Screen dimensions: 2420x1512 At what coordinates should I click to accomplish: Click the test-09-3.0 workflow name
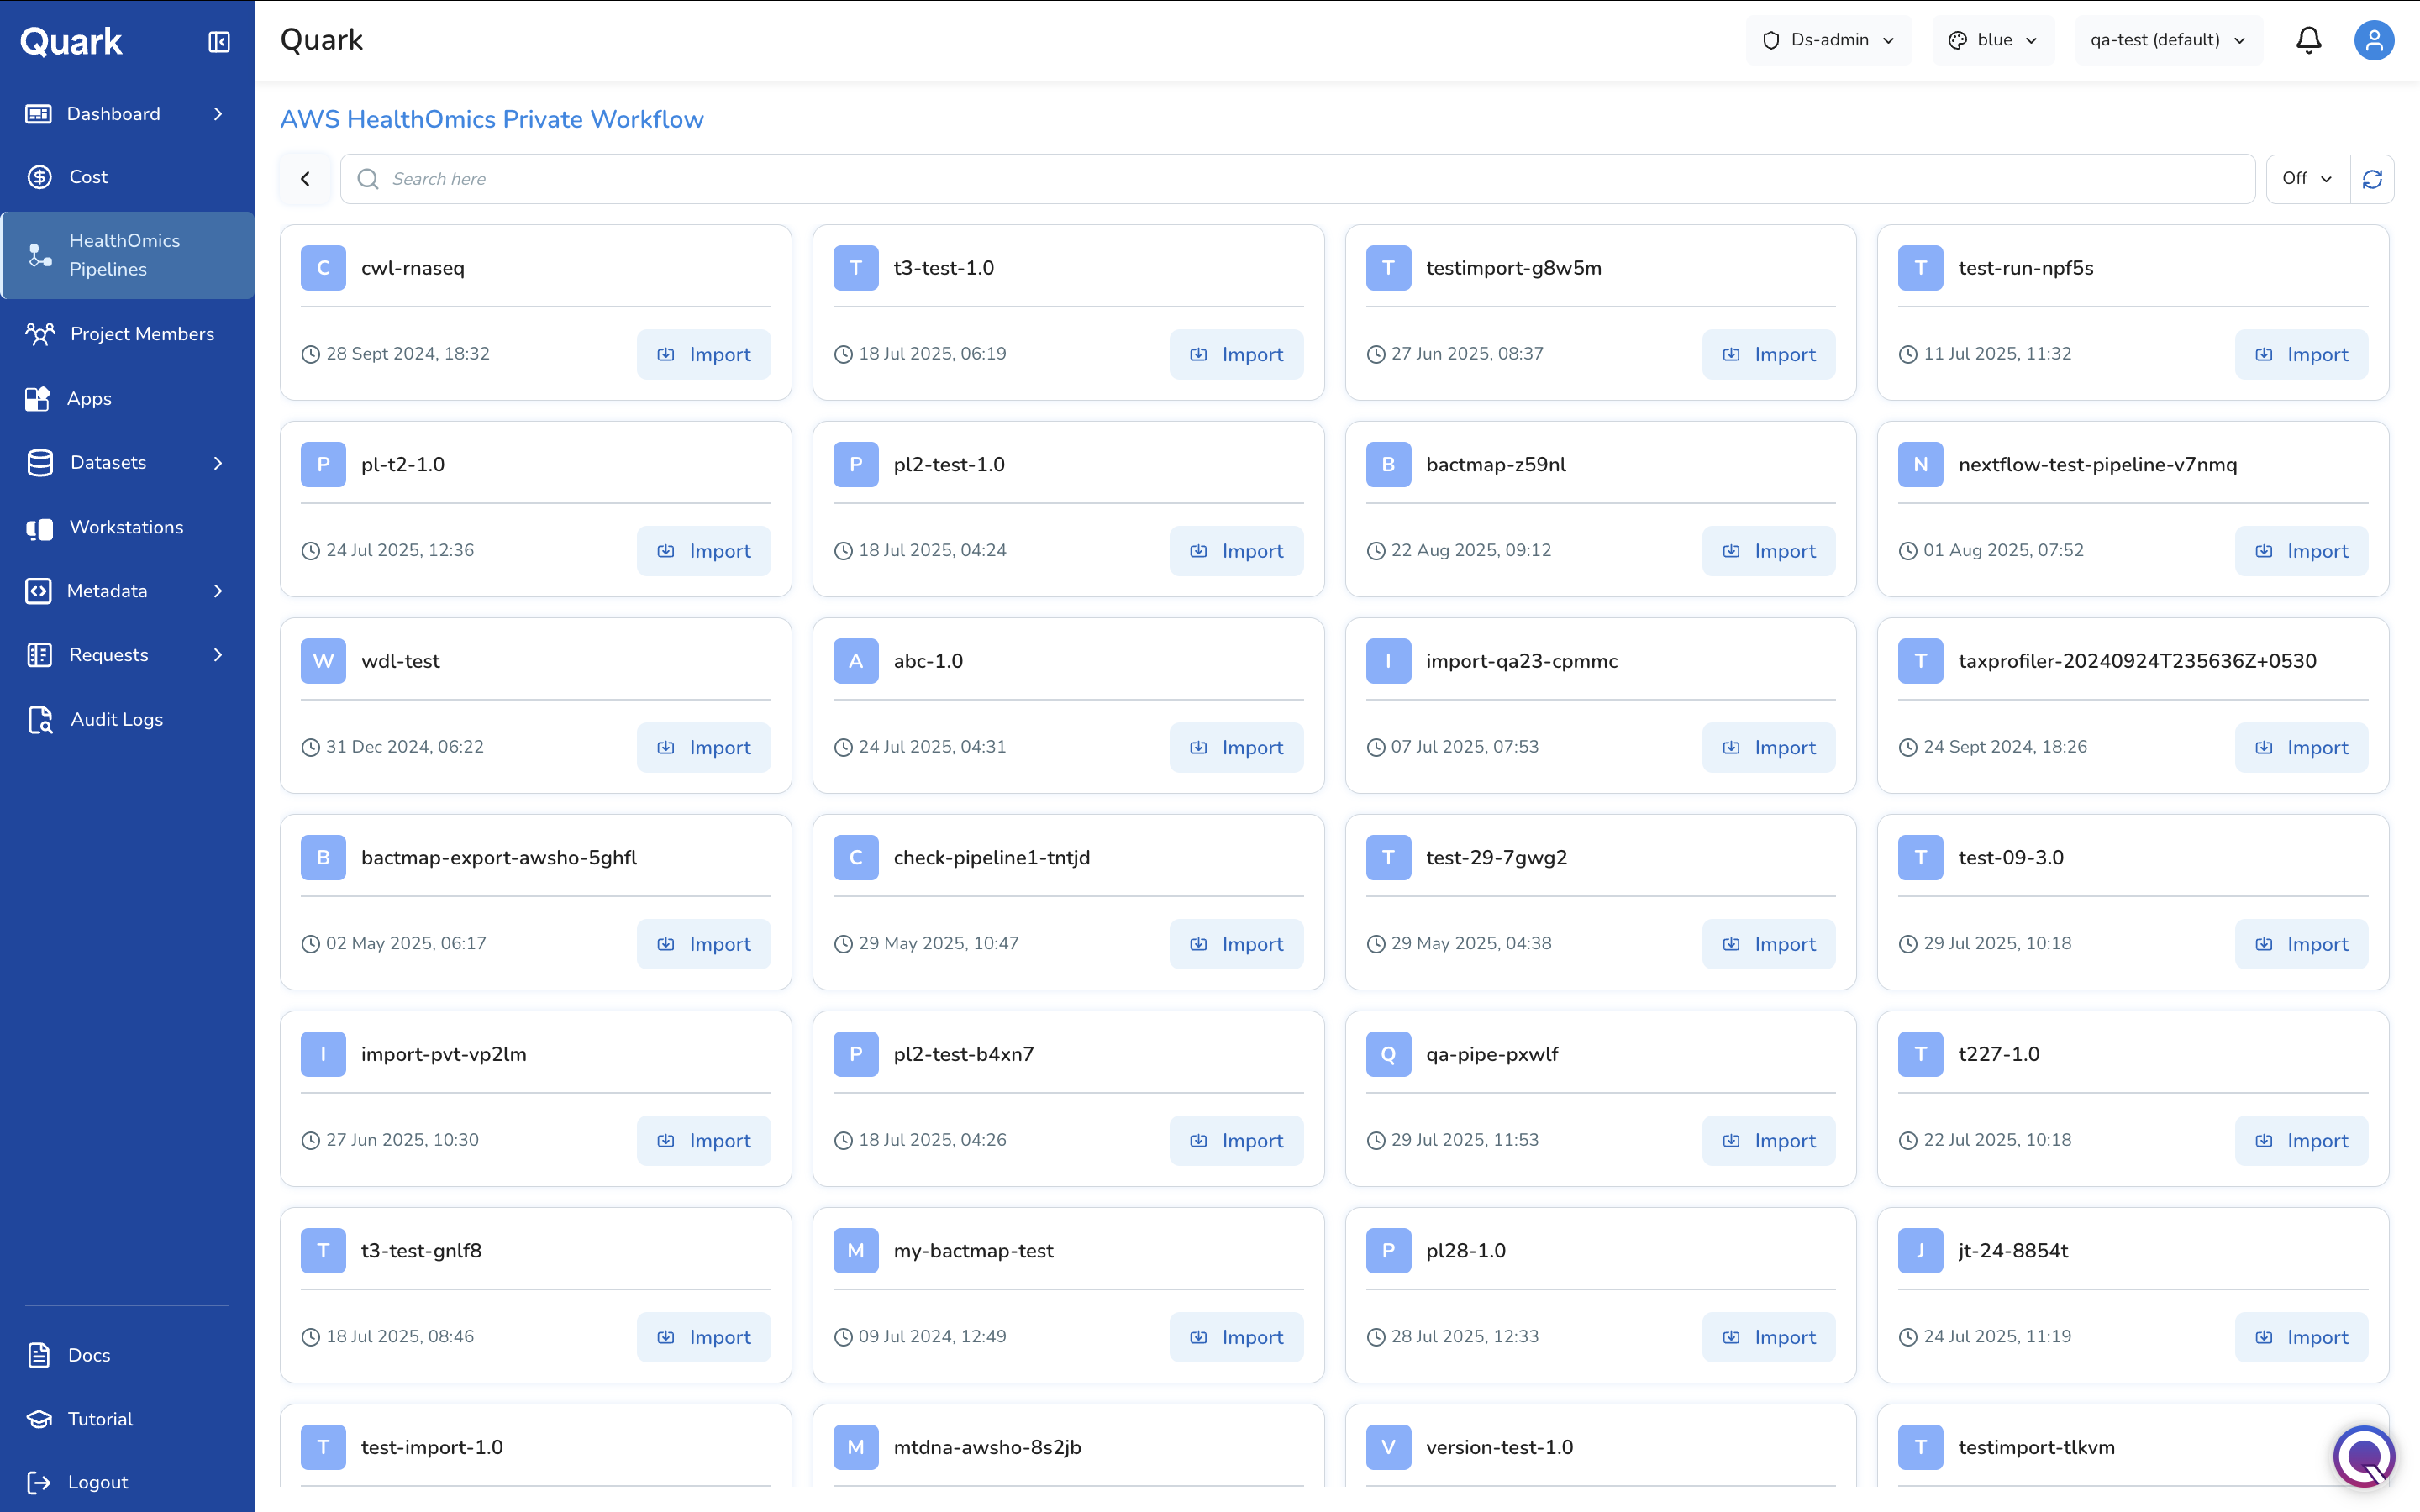2010,858
